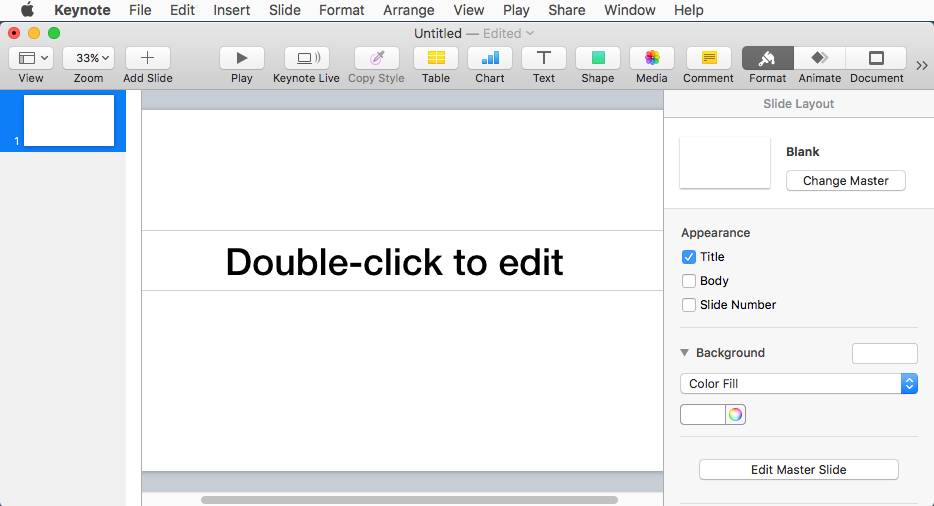Viewport: 934px width, 506px height.
Task: Click the horizontal canvas scrollbar
Action: 409,500
